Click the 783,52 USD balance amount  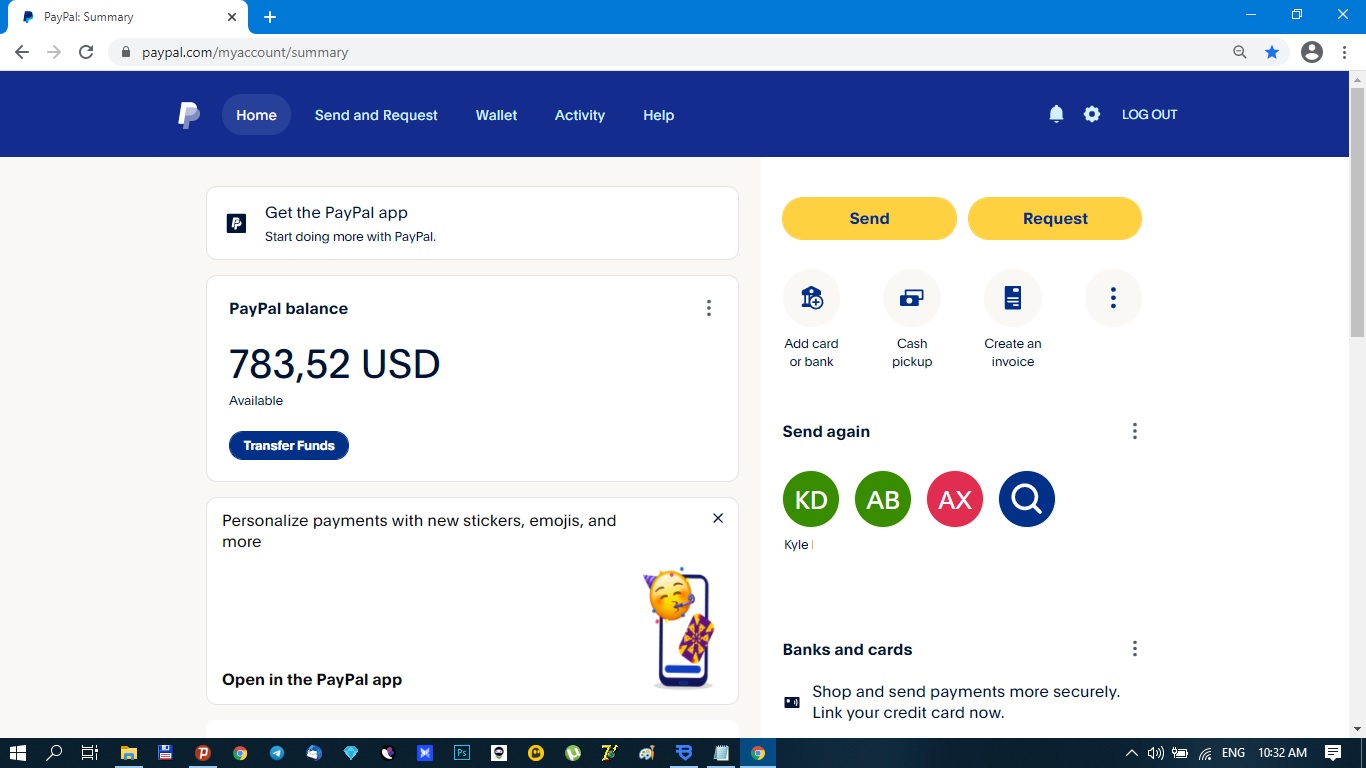pyautogui.click(x=334, y=364)
